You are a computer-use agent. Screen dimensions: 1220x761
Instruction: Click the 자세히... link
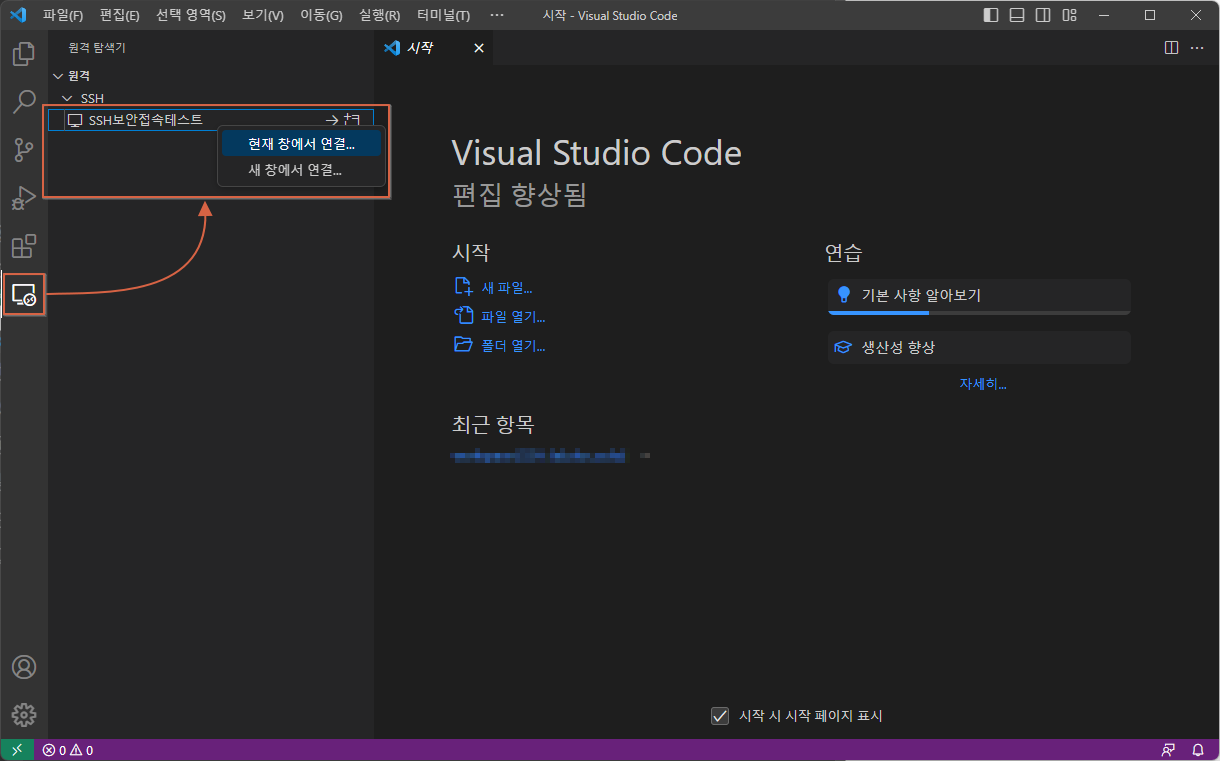coord(983,384)
